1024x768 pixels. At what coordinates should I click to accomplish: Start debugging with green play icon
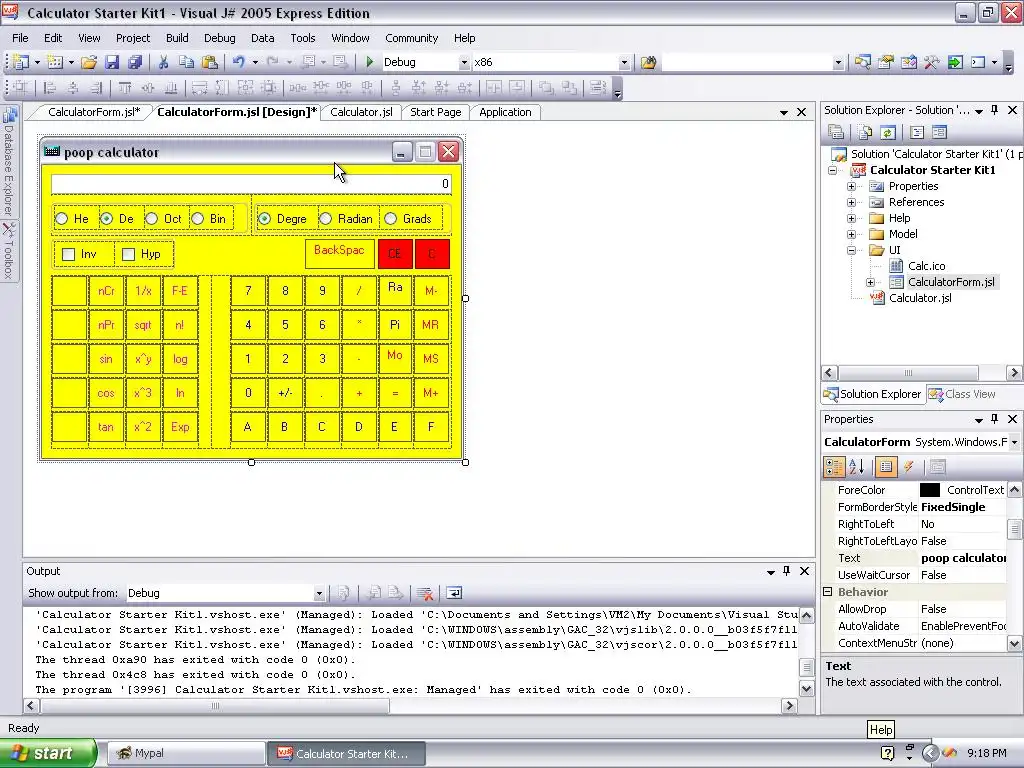pos(370,62)
